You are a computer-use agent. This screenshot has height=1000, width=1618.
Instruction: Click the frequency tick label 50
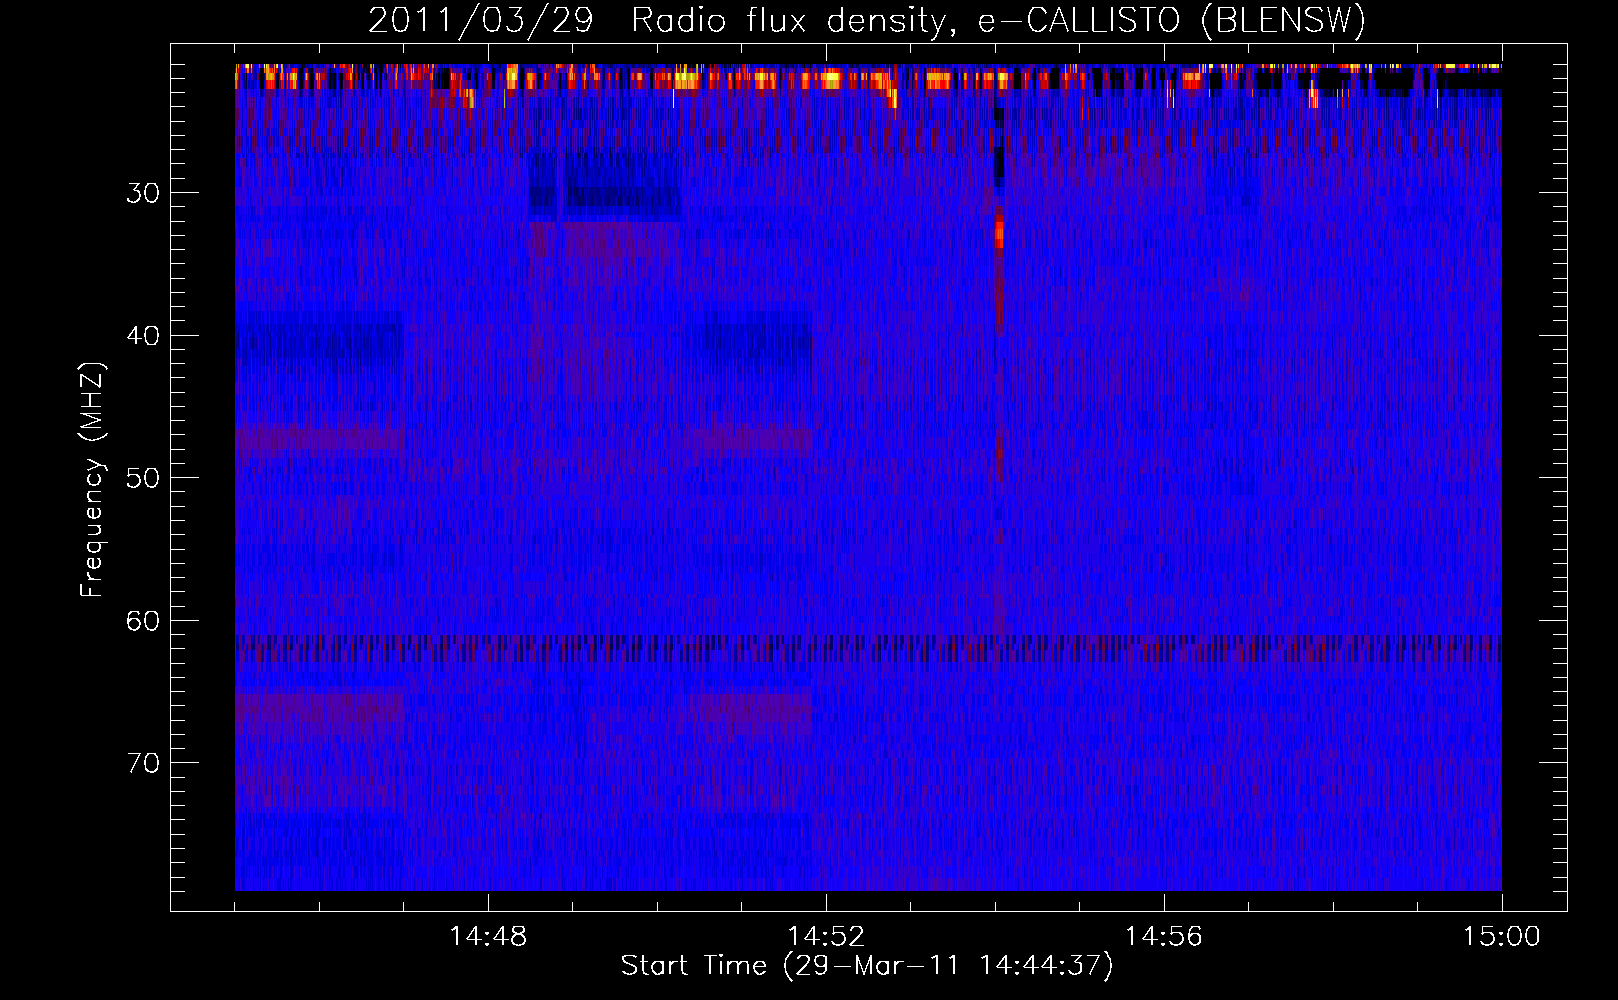pyautogui.click(x=143, y=478)
